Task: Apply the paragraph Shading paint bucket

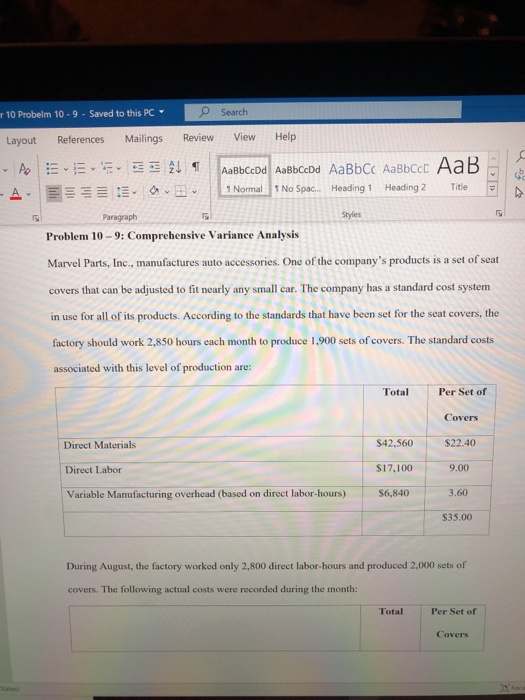Action: coord(154,192)
